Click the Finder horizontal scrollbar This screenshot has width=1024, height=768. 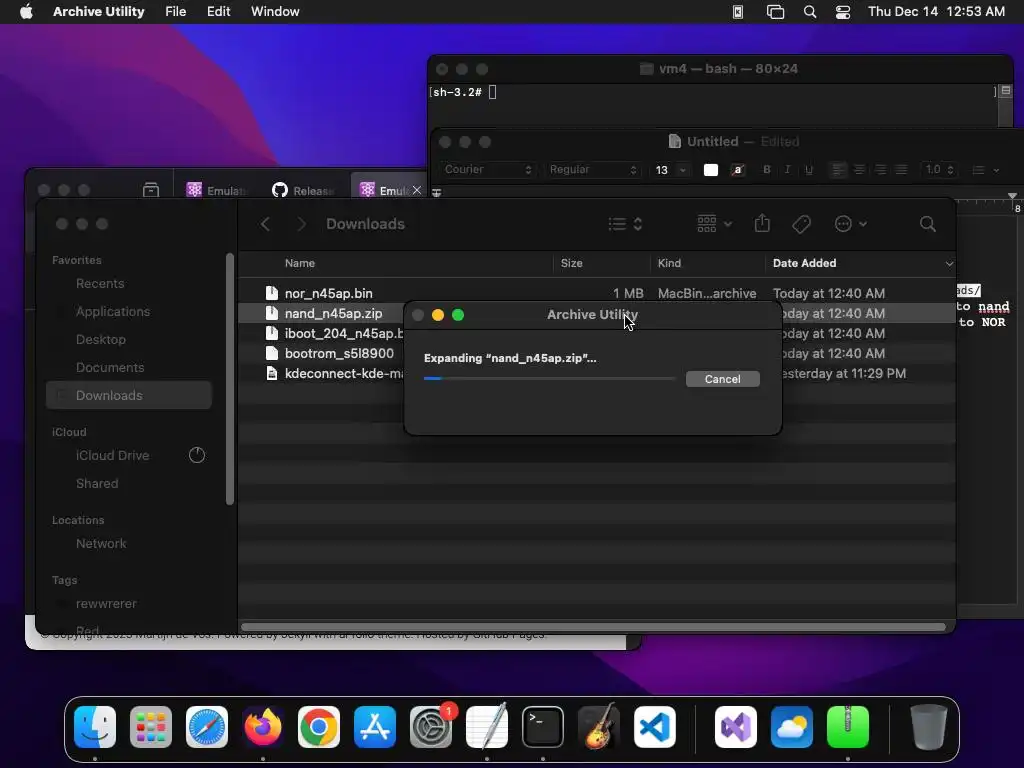(593, 627)
